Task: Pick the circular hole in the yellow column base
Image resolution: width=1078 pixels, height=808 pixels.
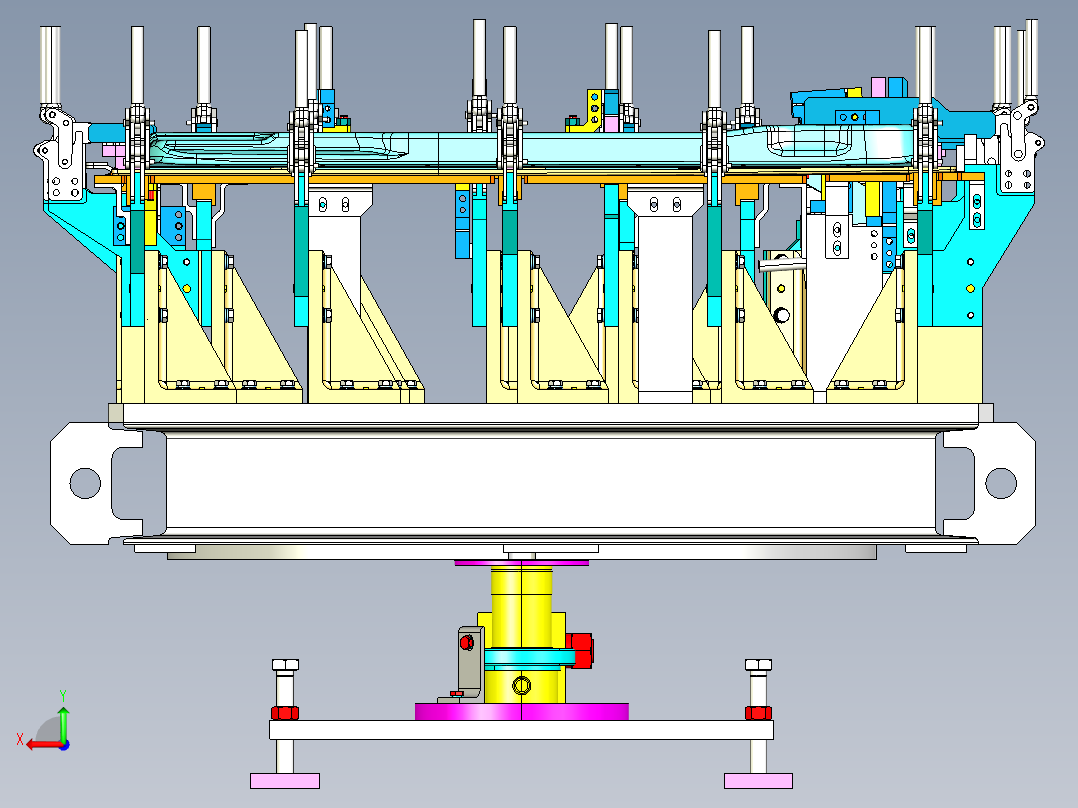Action: point(522,686)
